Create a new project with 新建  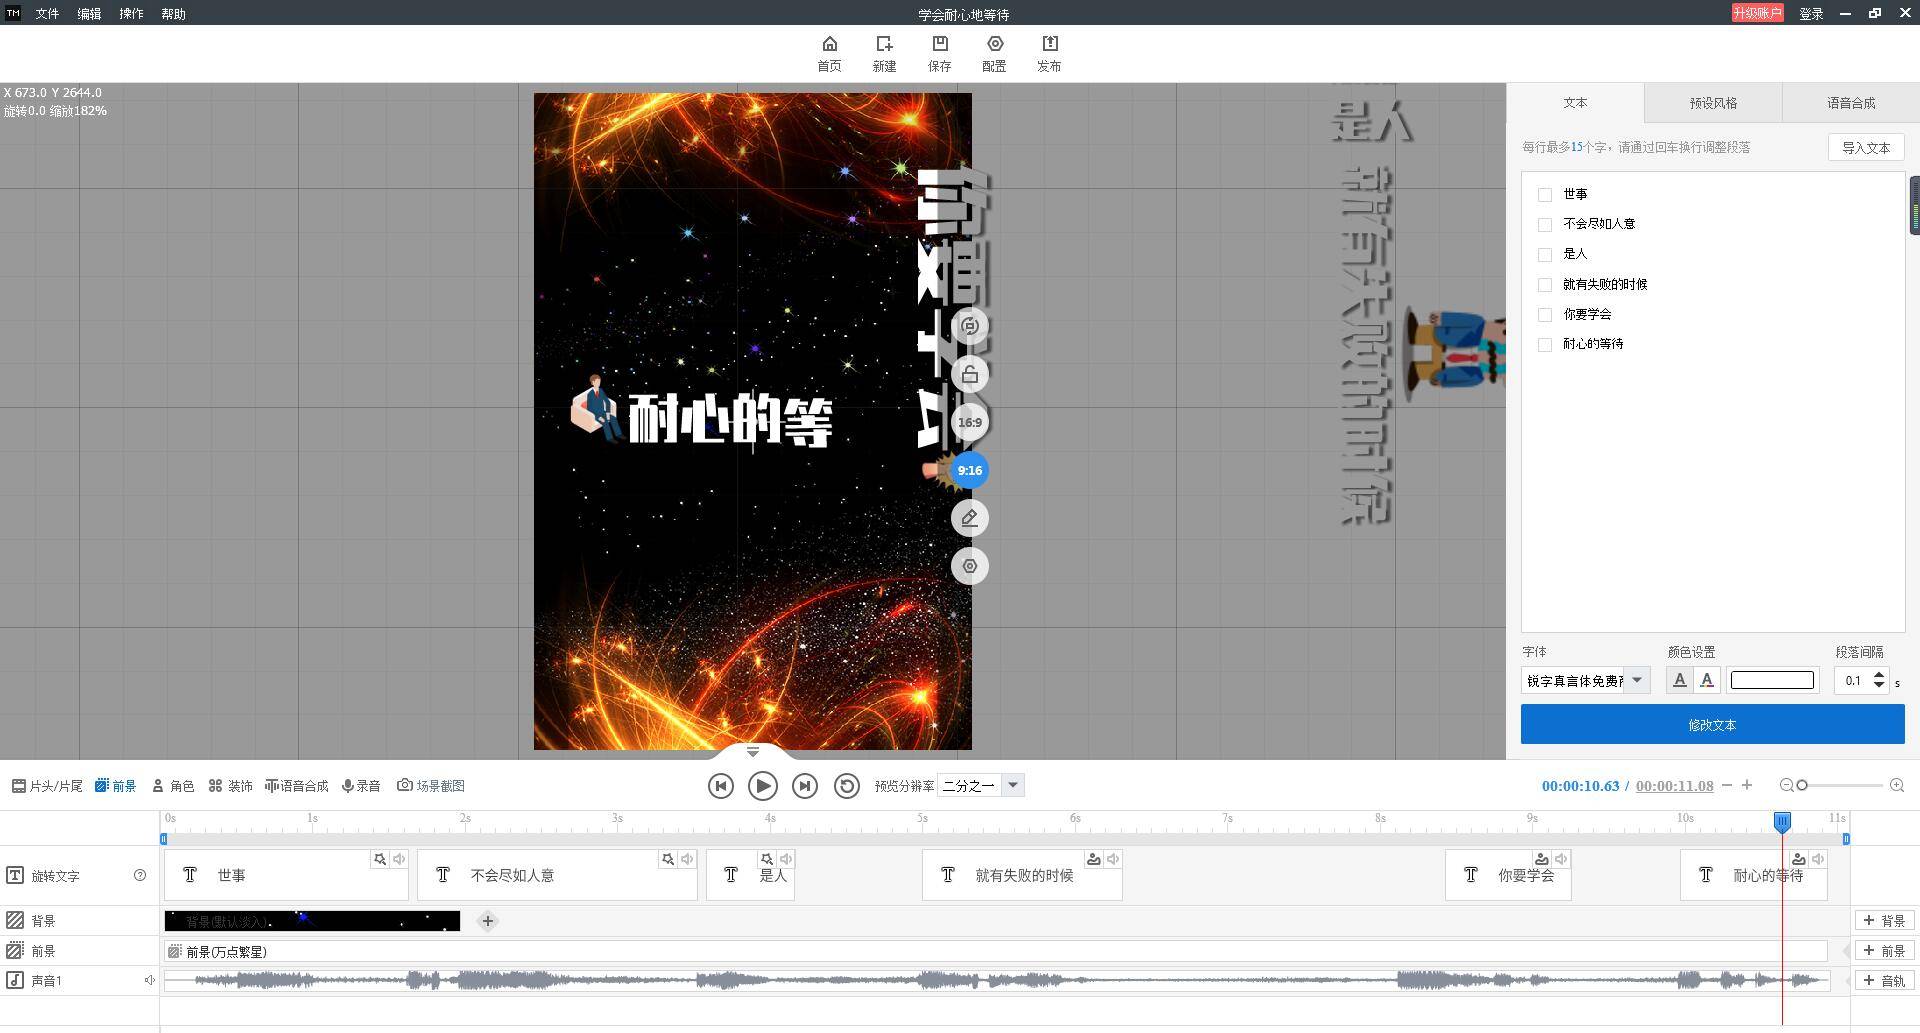(x=884, y=53)
